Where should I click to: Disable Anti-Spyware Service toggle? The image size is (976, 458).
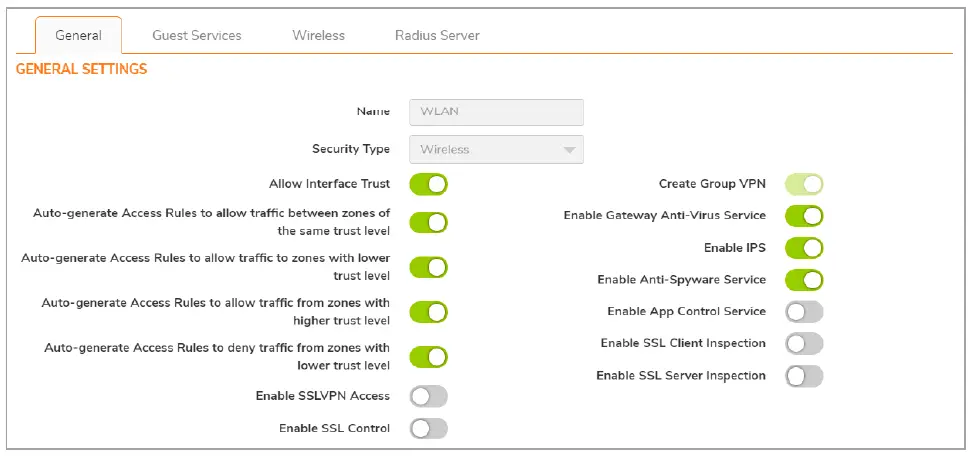tap(804, 280)
